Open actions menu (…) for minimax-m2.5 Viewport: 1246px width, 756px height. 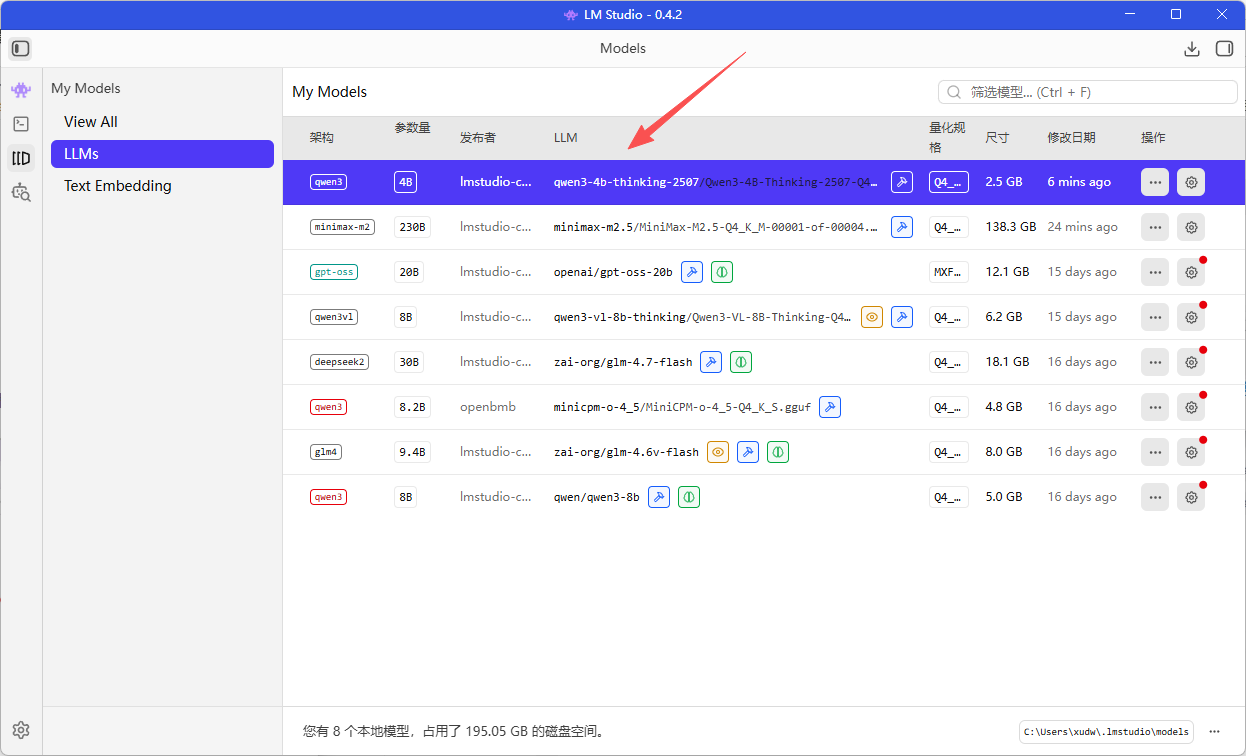1155,227
